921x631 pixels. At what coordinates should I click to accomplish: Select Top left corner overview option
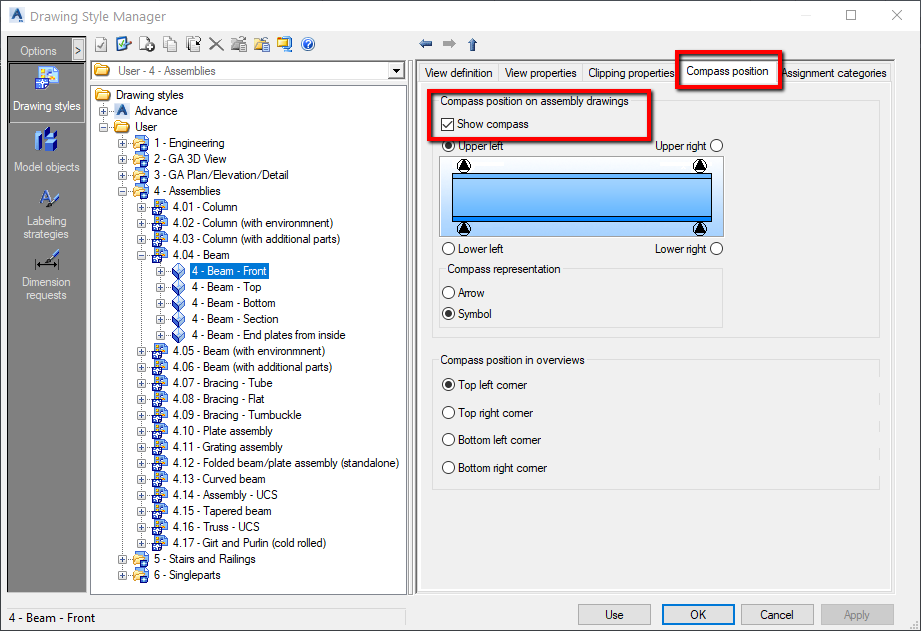(x=448, y=385)
